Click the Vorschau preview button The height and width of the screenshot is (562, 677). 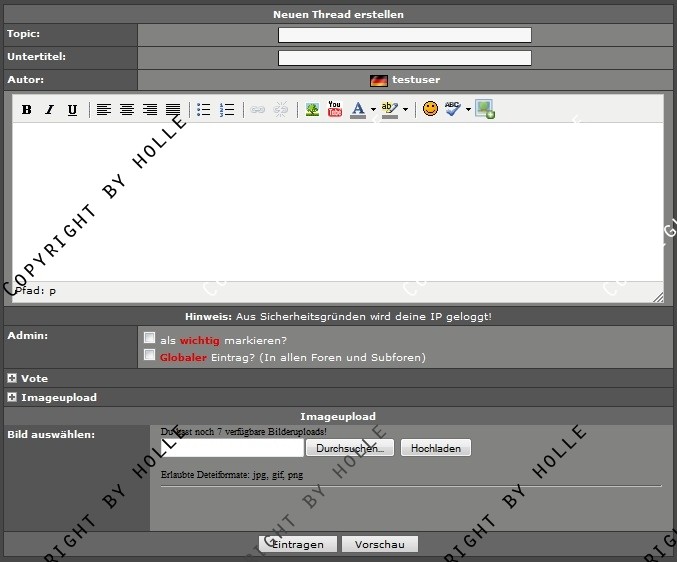[x=379, y=545]
